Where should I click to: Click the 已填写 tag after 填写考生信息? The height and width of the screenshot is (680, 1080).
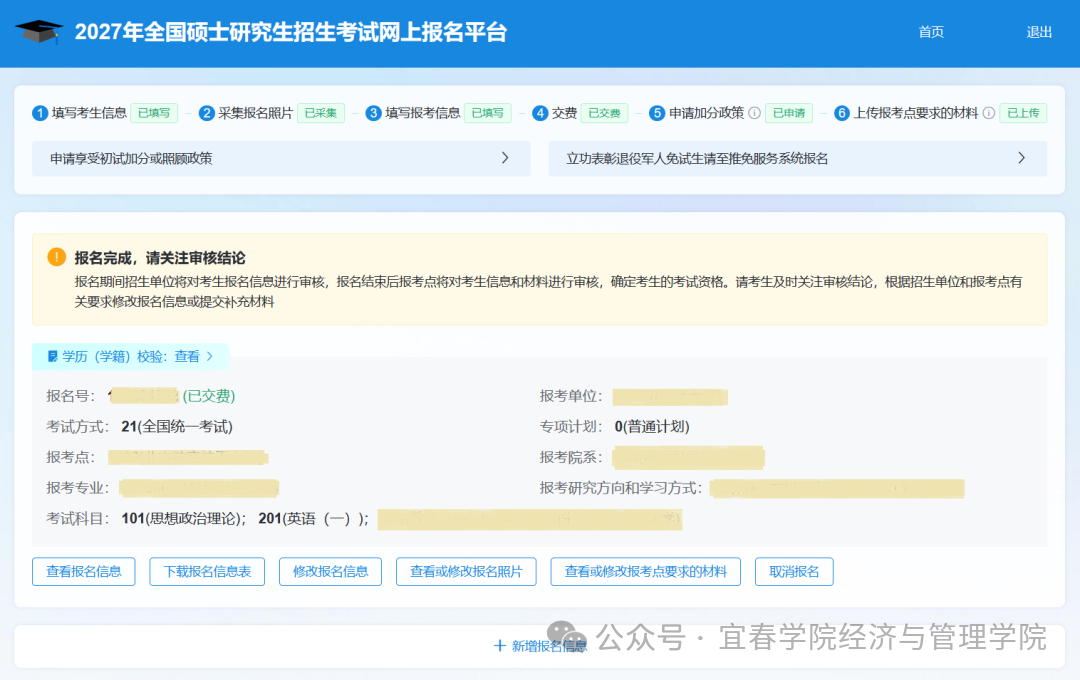(x=154, y=113)
